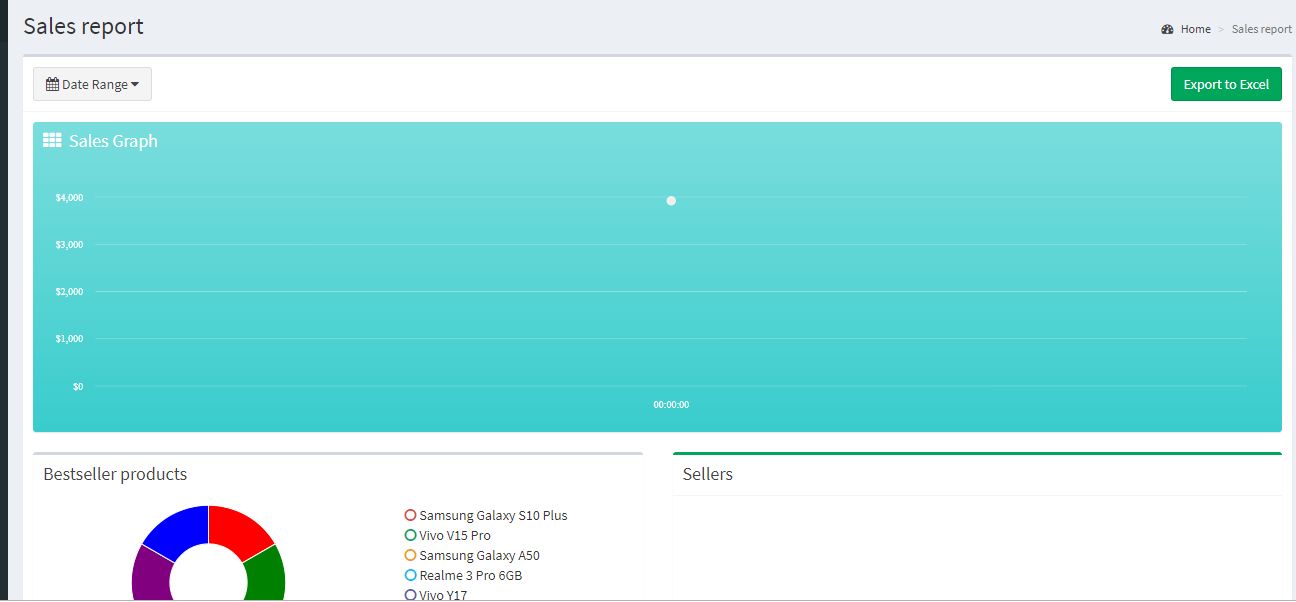Go to Home breadcrumb link
Image resolution: width=1296 pixels, height=602 pixels.
(x=1195, y=29)
